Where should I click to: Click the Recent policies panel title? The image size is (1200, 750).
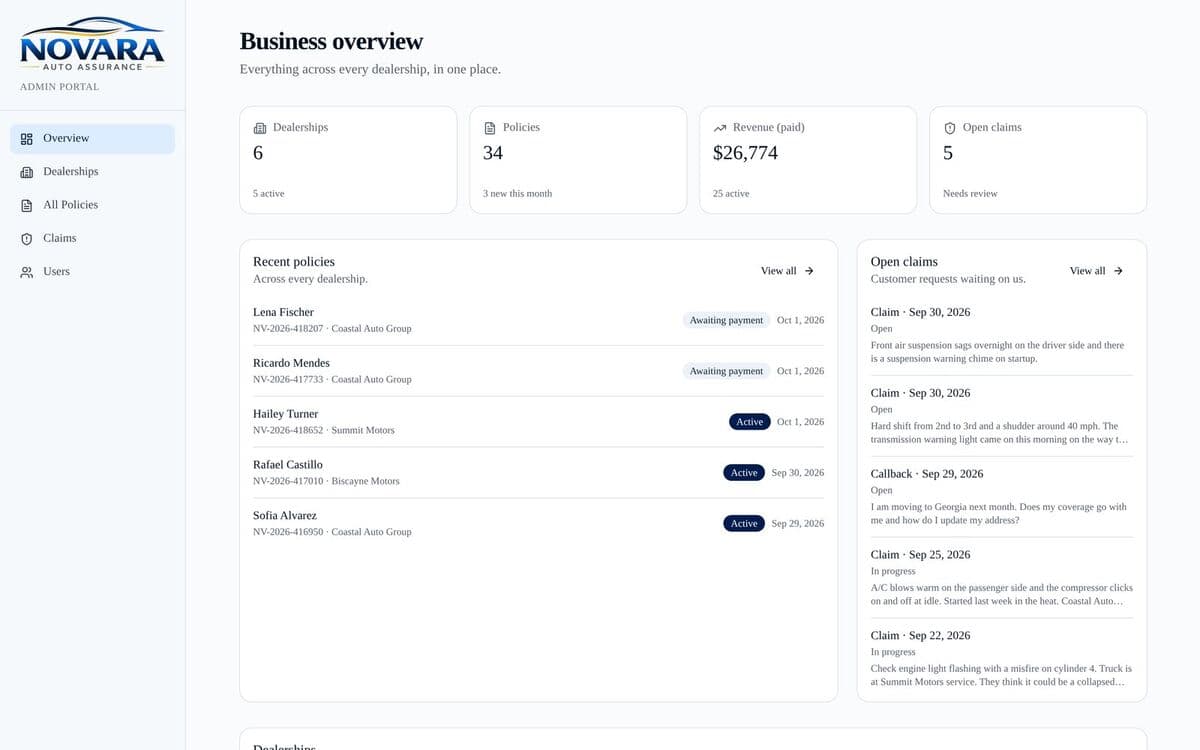(294, 262)
